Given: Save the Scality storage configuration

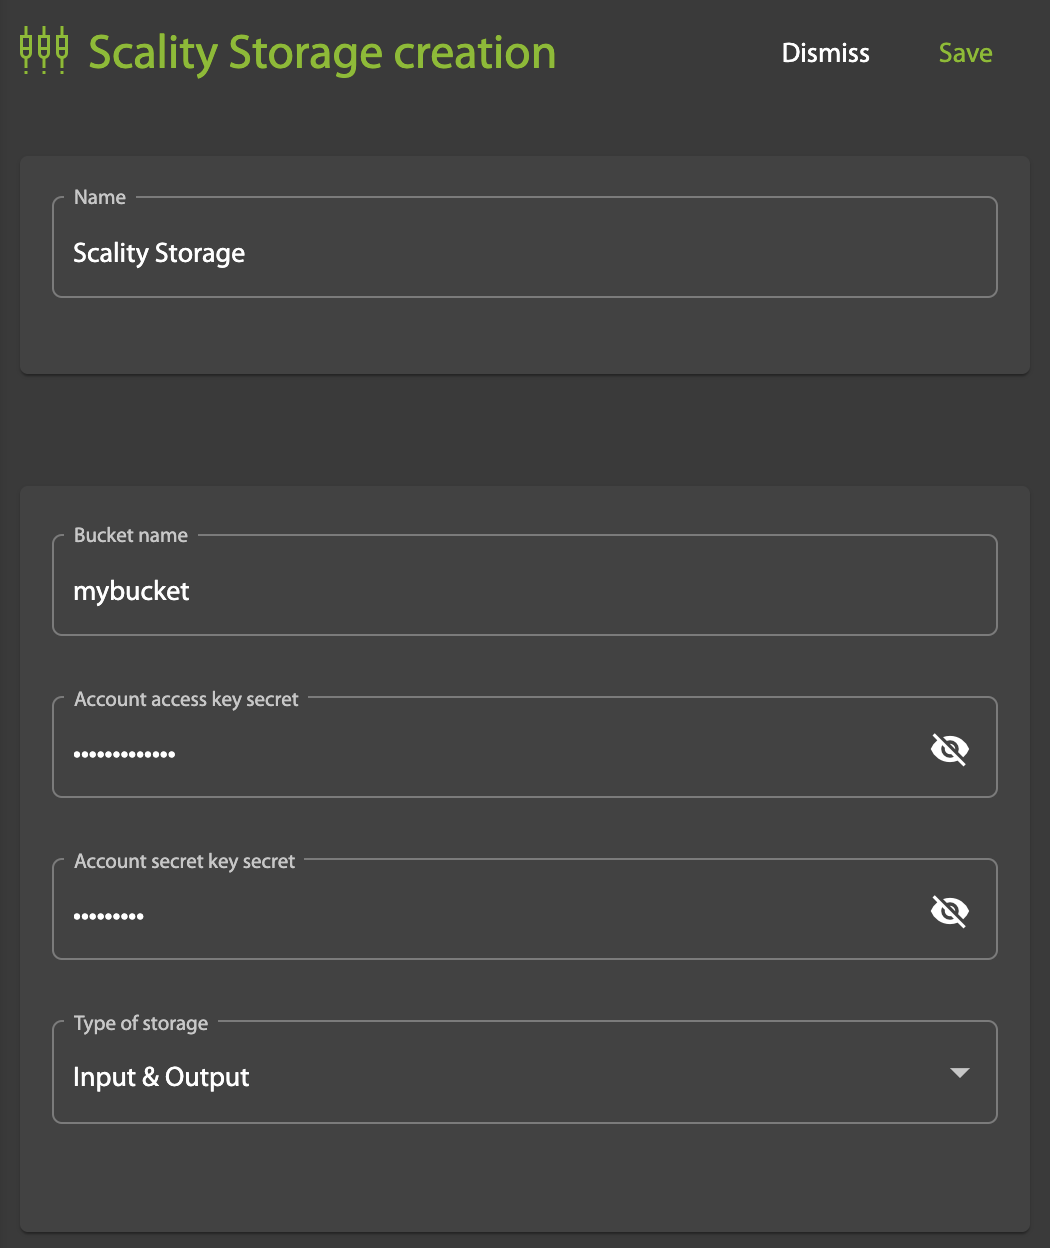Looking at the screenshot, I should coord(965,53).
